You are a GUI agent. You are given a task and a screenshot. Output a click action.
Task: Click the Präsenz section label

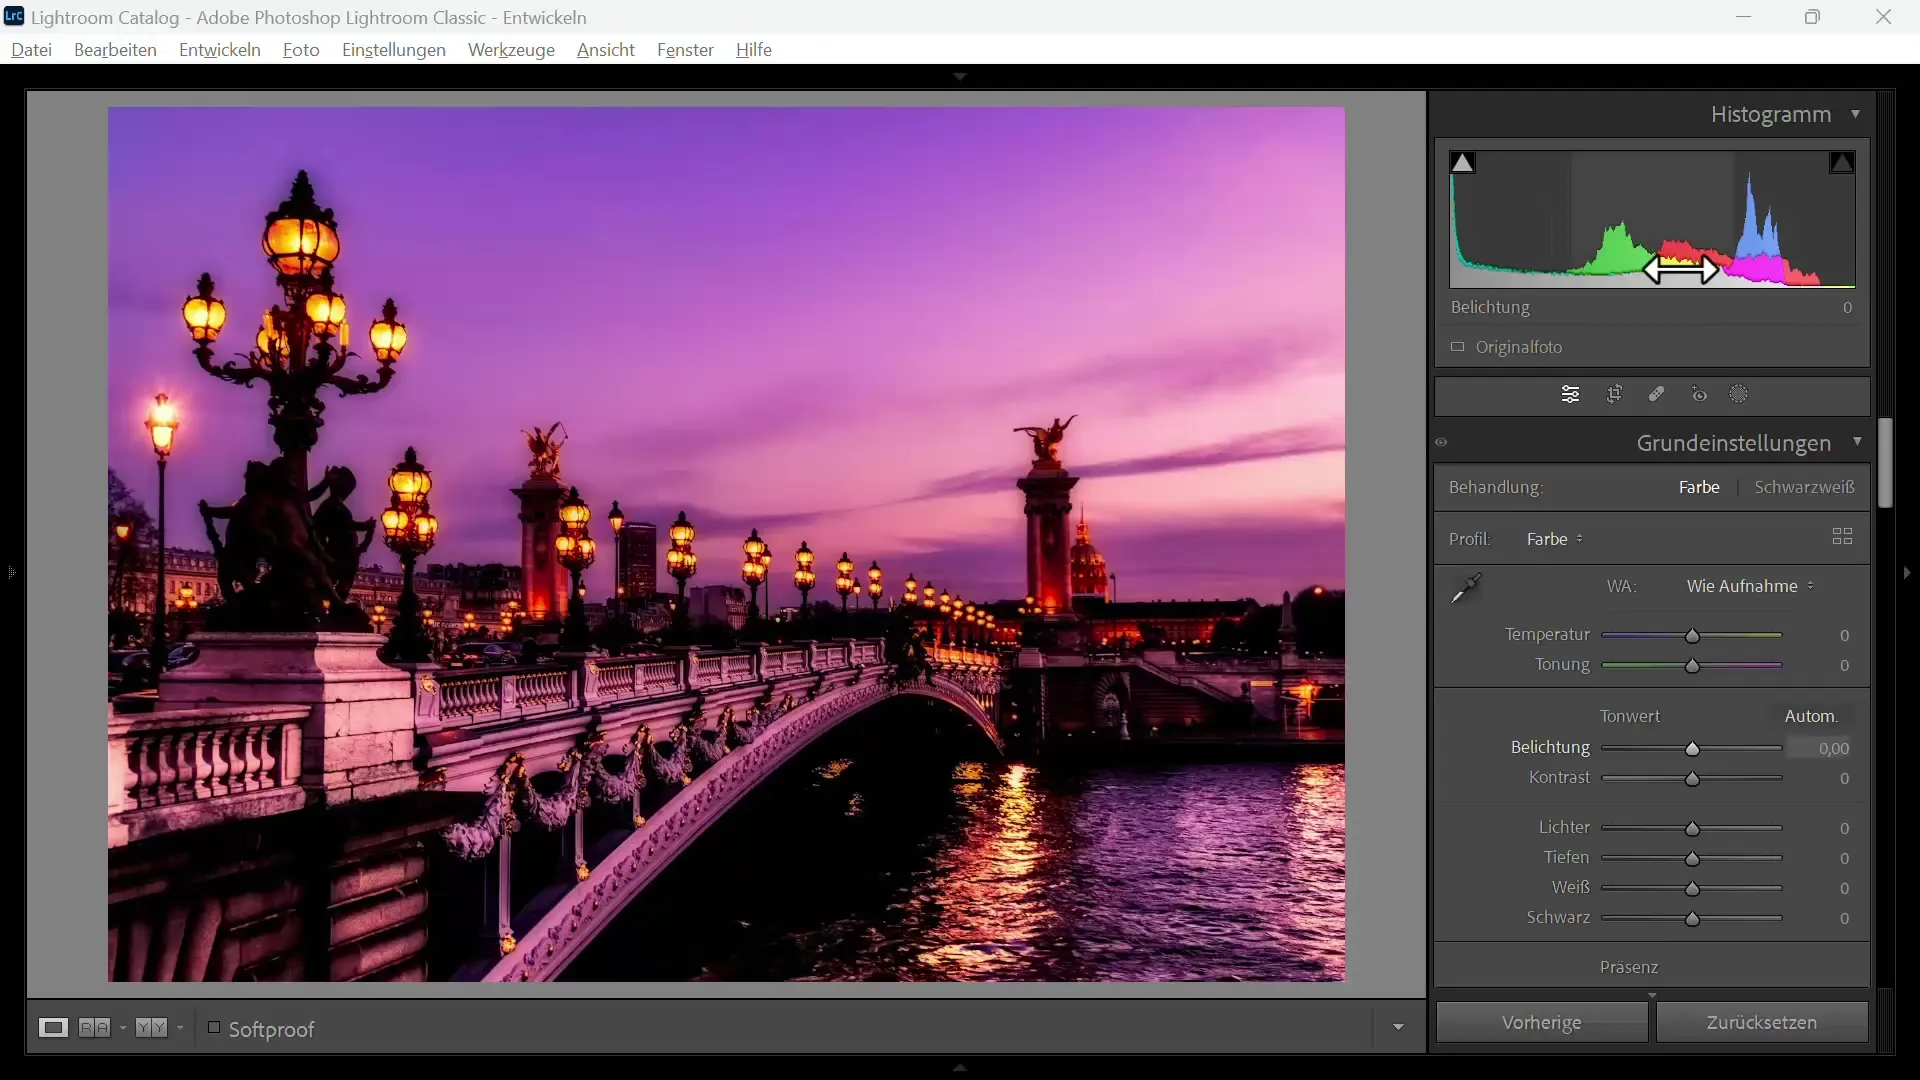1629,967
